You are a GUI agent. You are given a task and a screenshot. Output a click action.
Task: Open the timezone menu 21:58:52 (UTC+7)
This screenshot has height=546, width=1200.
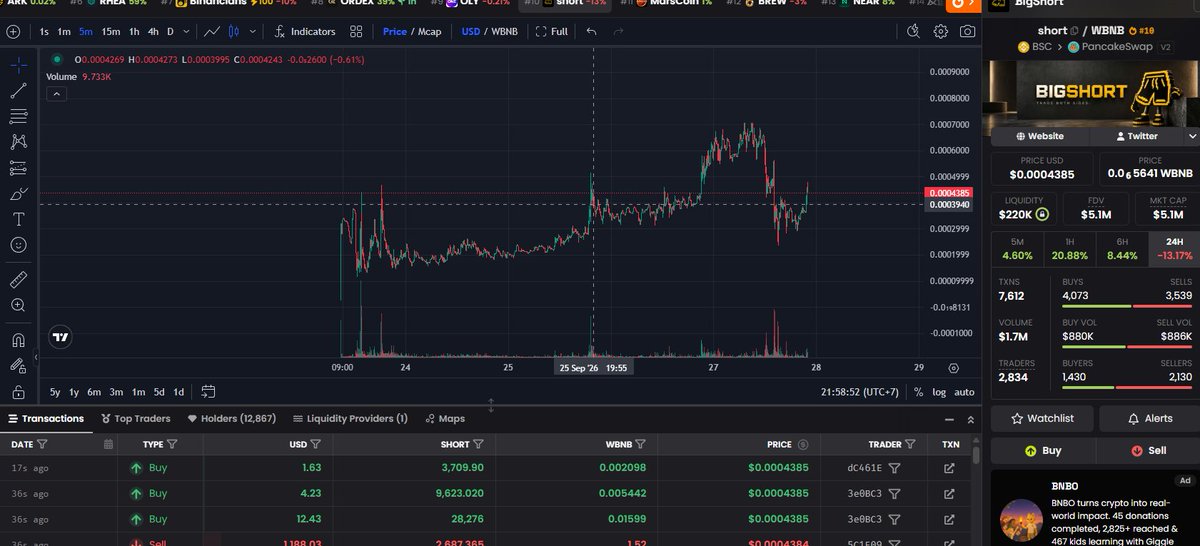click(x=861, y=392)
